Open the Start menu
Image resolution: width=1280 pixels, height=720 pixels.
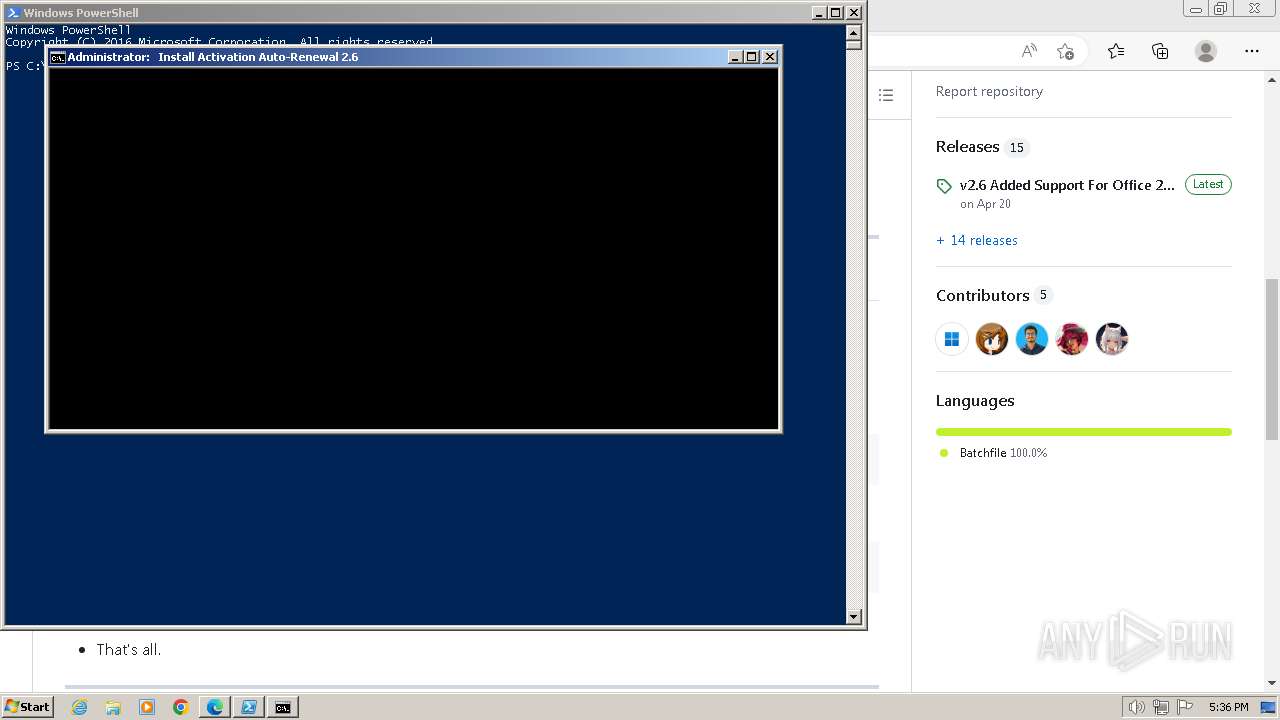click(x=27, y=707)
